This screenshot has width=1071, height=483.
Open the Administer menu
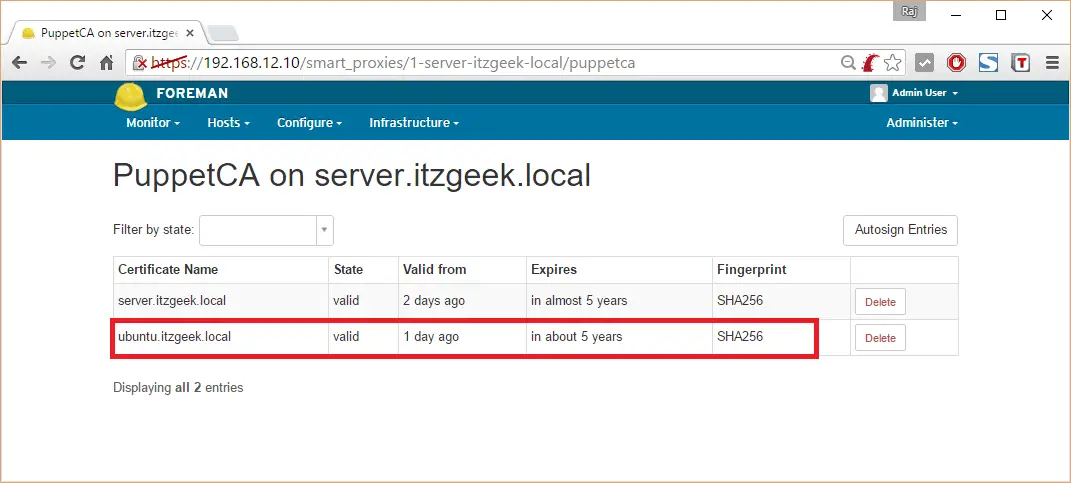point(922,123)
